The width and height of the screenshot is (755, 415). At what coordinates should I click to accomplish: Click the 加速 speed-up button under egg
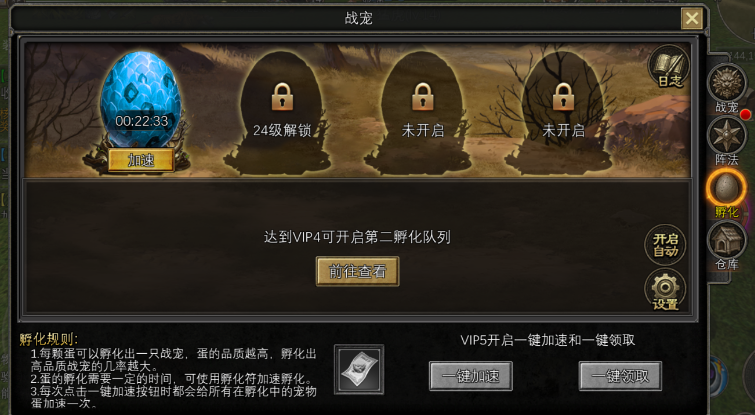[141, 160]
